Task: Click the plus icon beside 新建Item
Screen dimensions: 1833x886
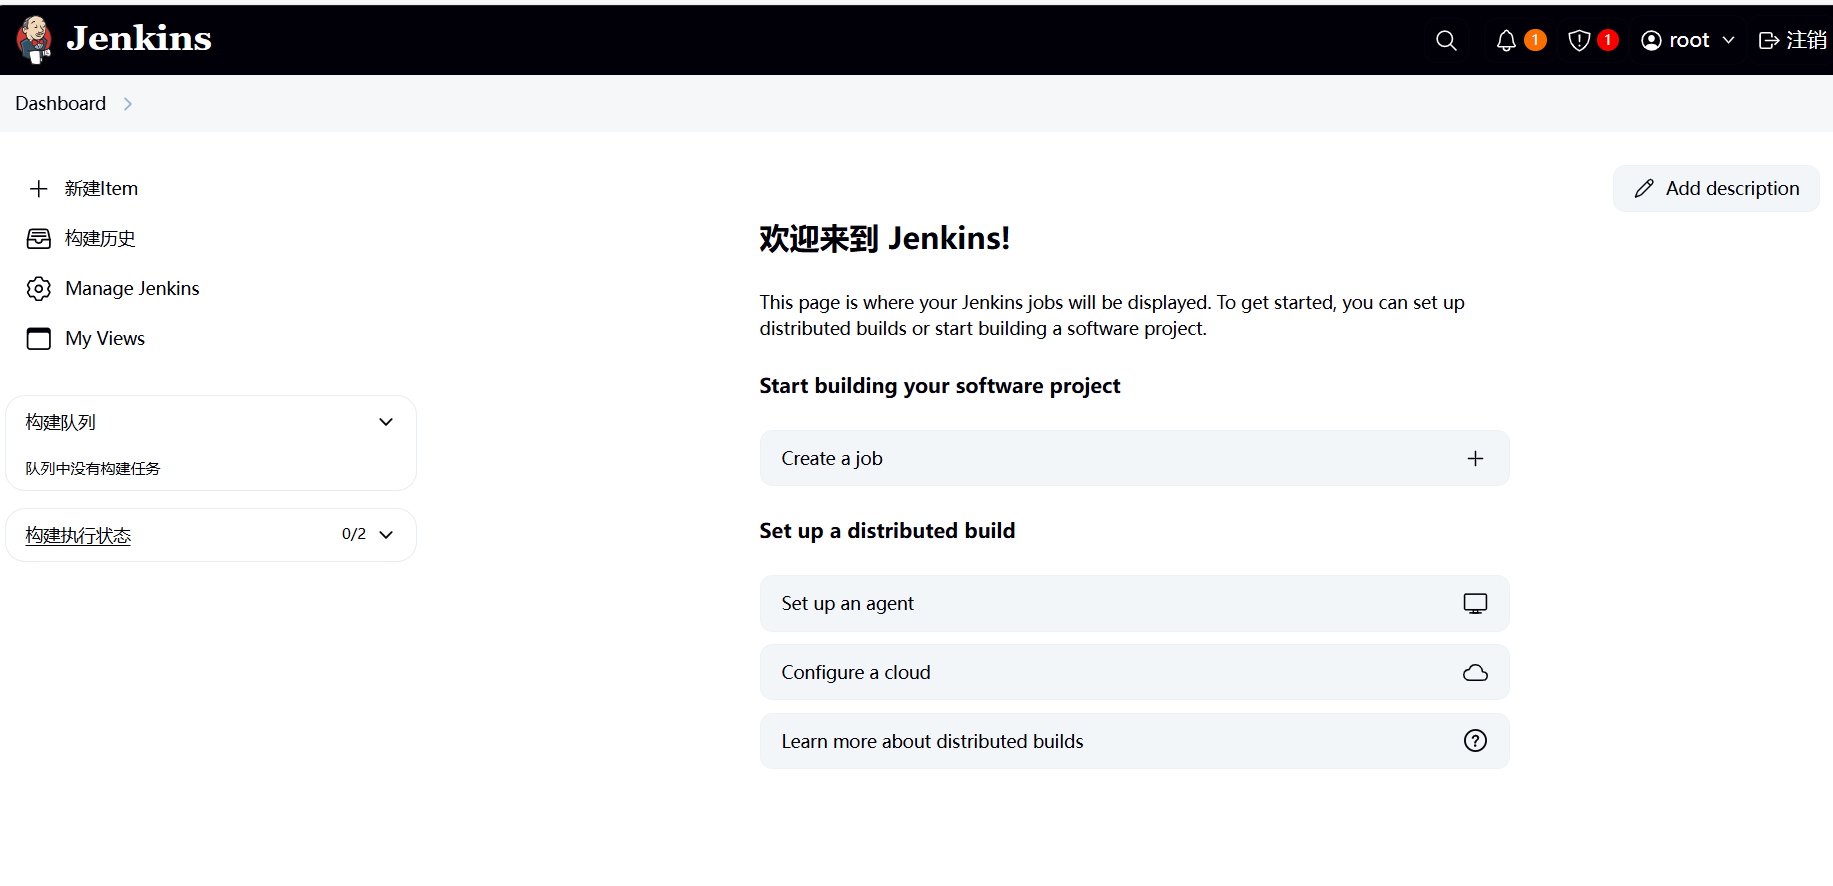Action: click(39, 188)
